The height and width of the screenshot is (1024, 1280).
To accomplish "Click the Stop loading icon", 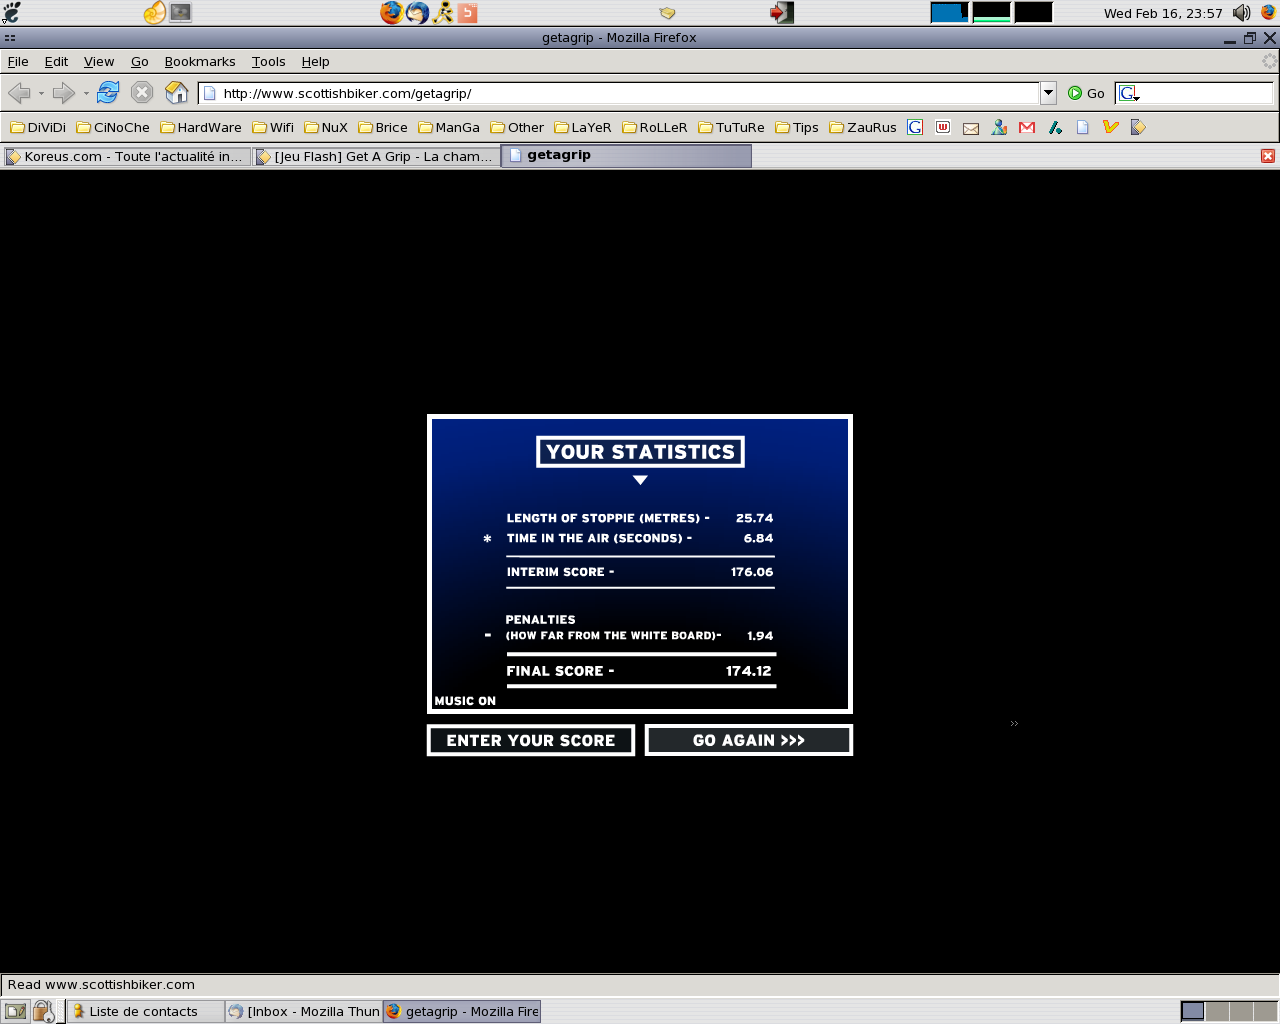I will tap(142, 93).
